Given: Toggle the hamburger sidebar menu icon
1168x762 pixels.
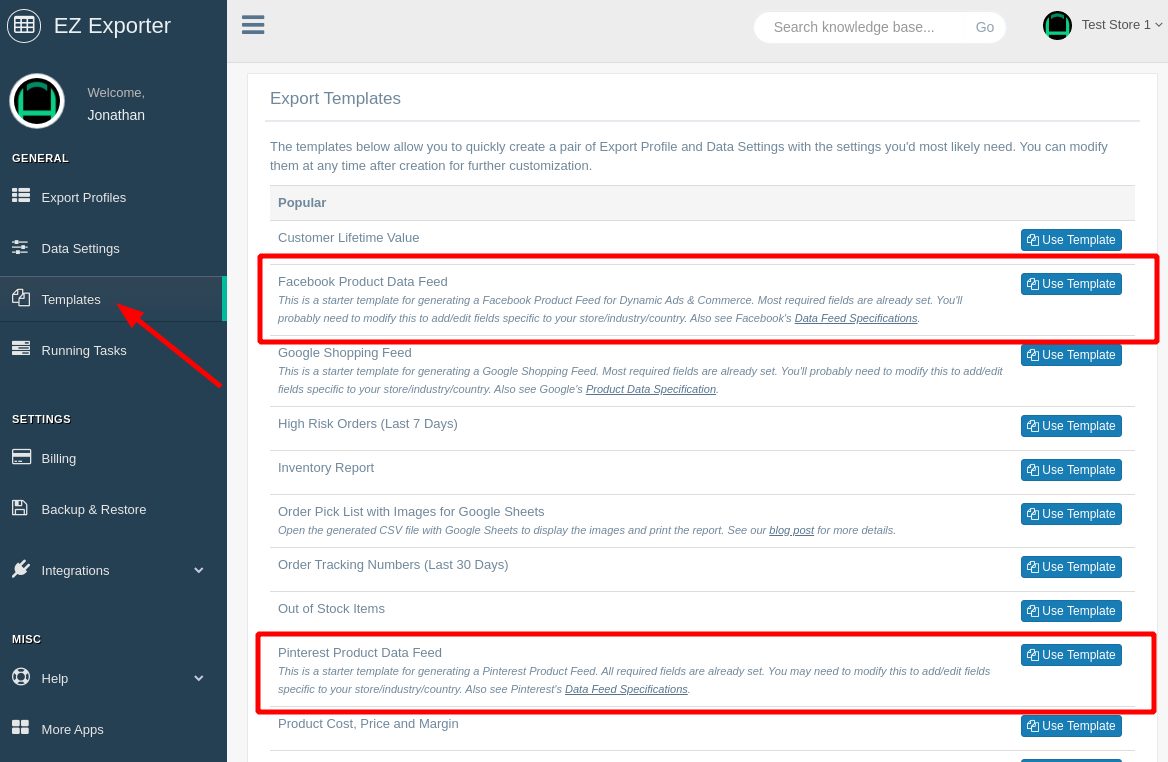Looking at the screenshot, I should [x=253, y=25].
